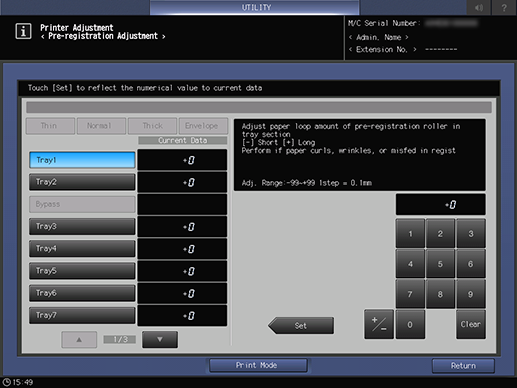This screenshot has width=517, height=388.
Task: Select the Normal paper type tab
Action: [101, 126]
